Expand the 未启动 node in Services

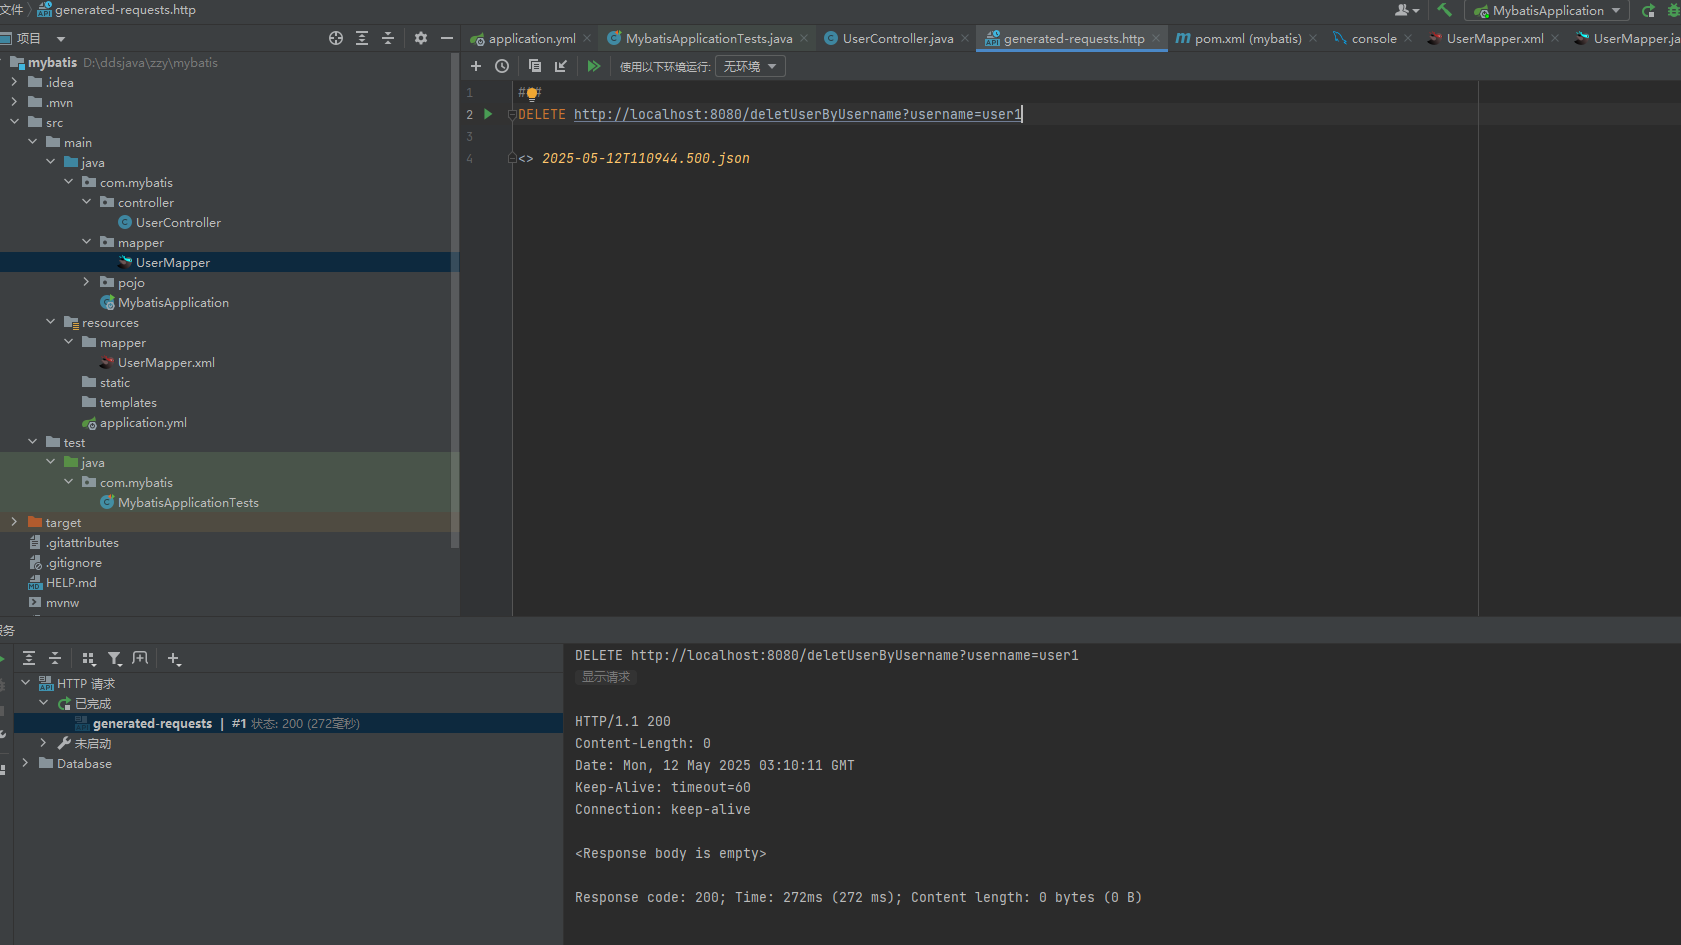click(43, 743)
